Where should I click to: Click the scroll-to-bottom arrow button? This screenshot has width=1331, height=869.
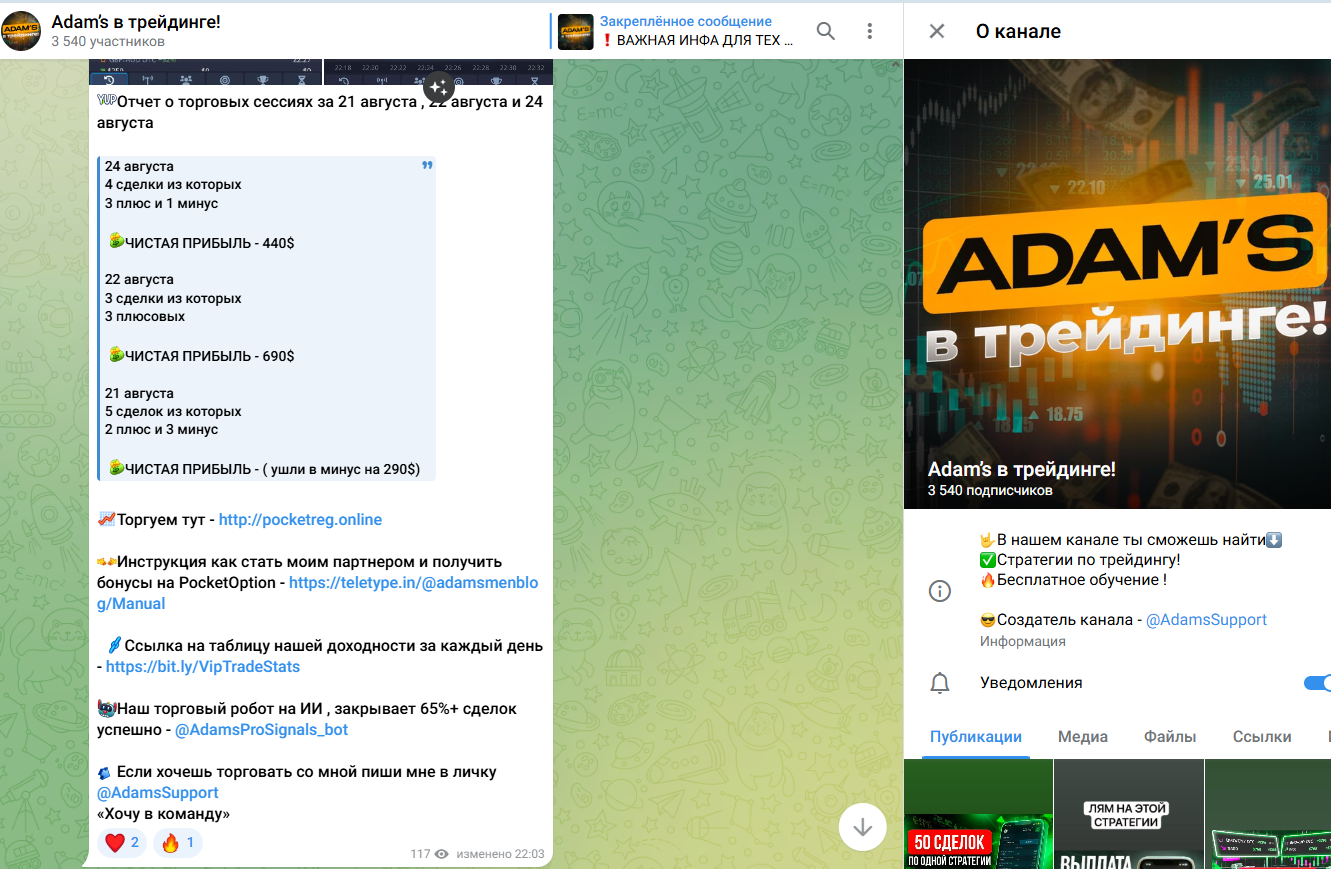(862, 827)
